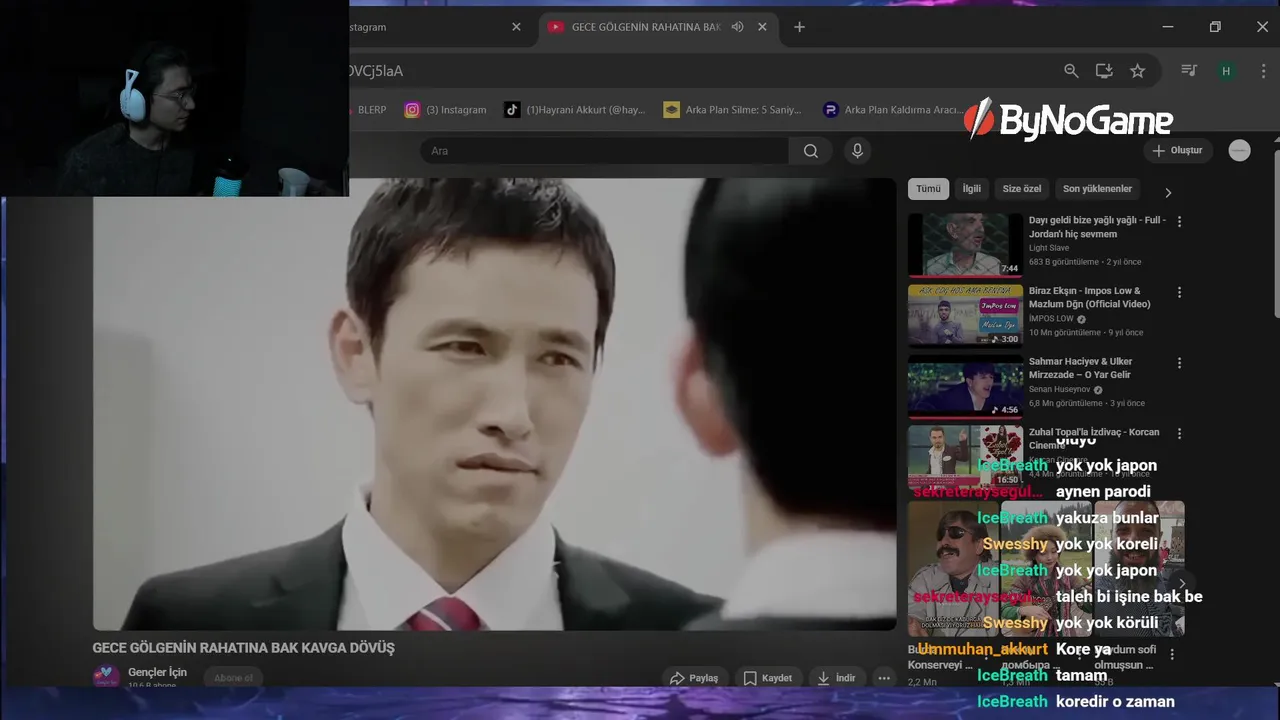Save the video with the Kaydet button
Image resolution: width=1280 pixels, height=720 pixels.
pyautogui.click(x=768, y=678)
